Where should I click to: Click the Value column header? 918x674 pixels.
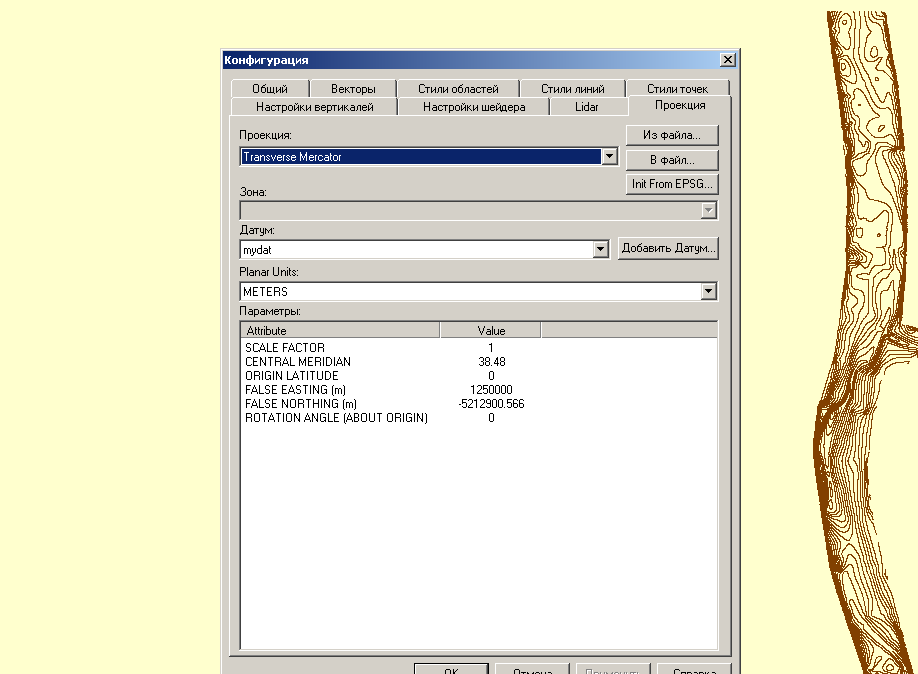tap(491, 330)
